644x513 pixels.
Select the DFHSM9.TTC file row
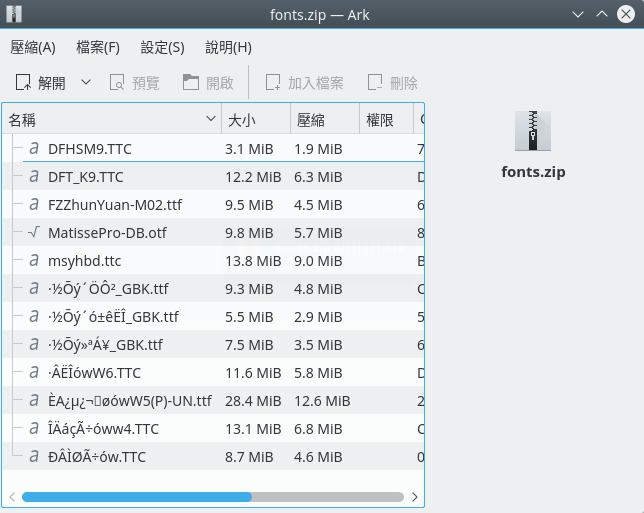[x=214, y=149]
